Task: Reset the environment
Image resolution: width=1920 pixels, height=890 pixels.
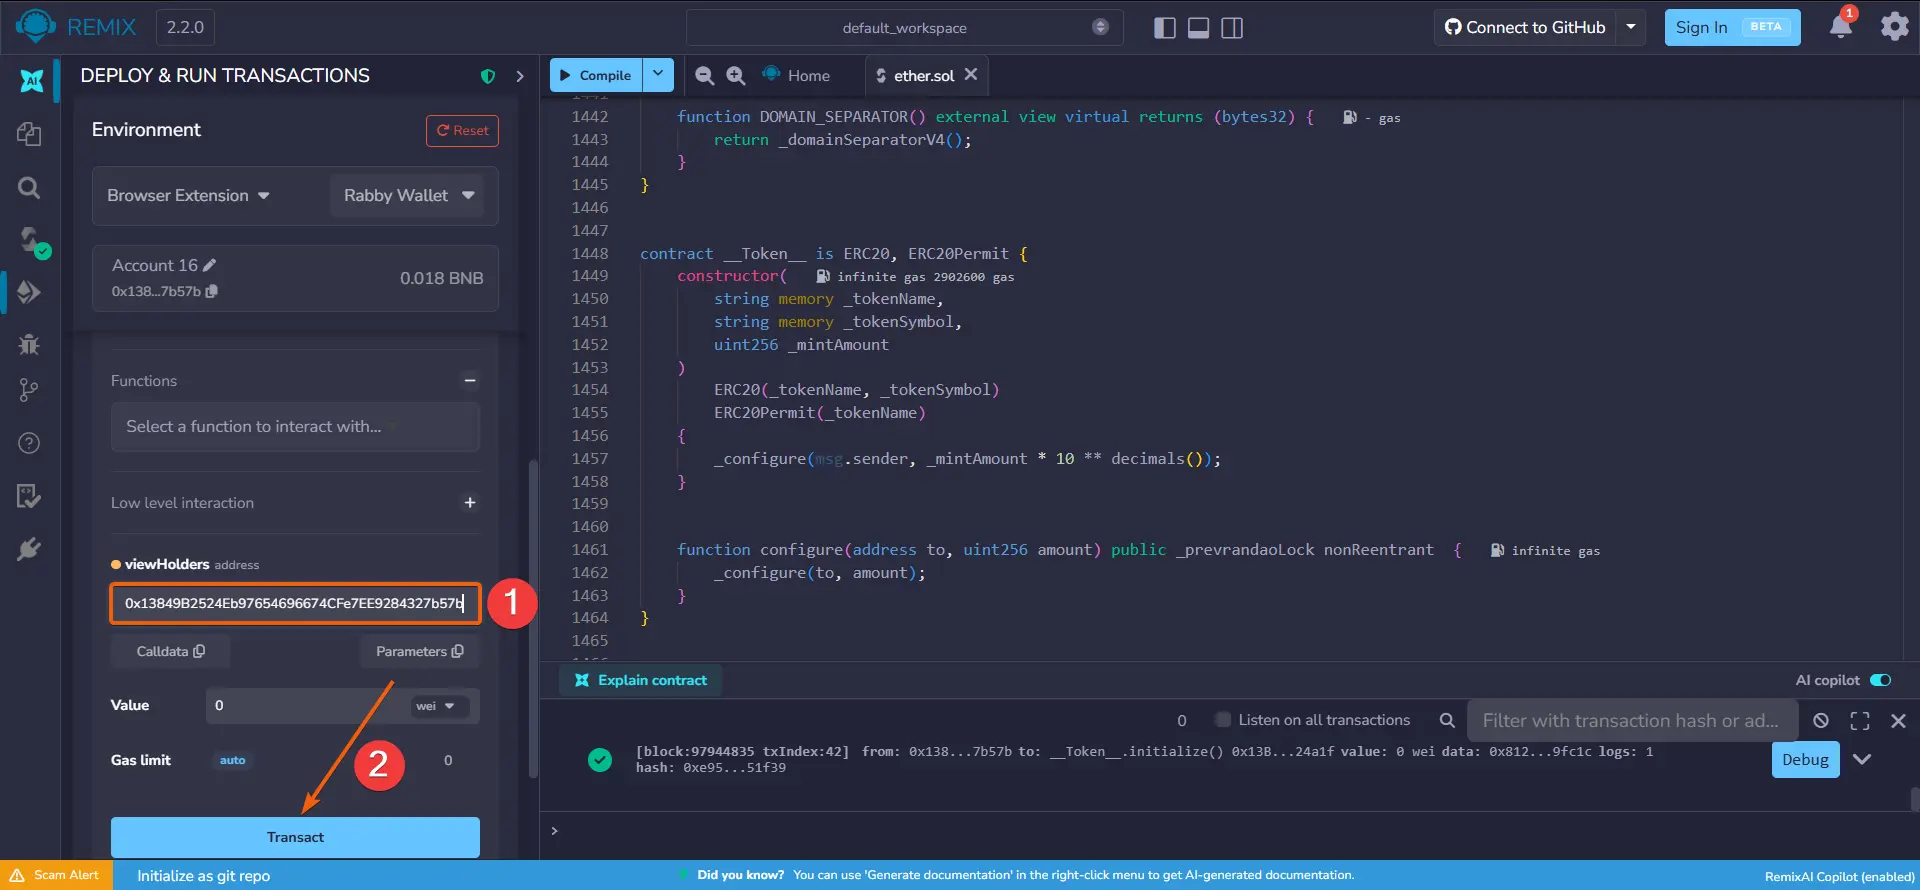Action: pos(462,130)
